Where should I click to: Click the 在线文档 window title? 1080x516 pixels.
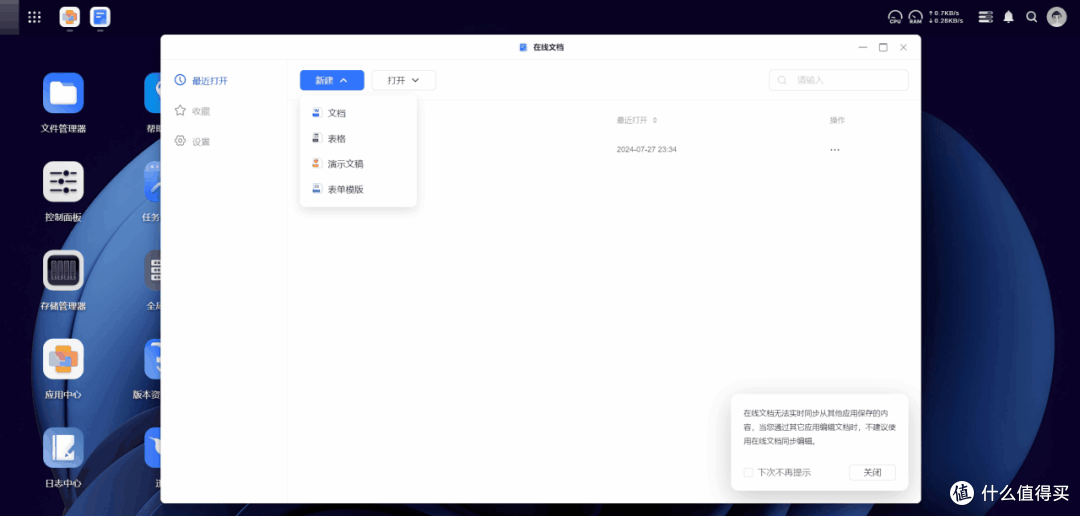click(x=548, y=48)
